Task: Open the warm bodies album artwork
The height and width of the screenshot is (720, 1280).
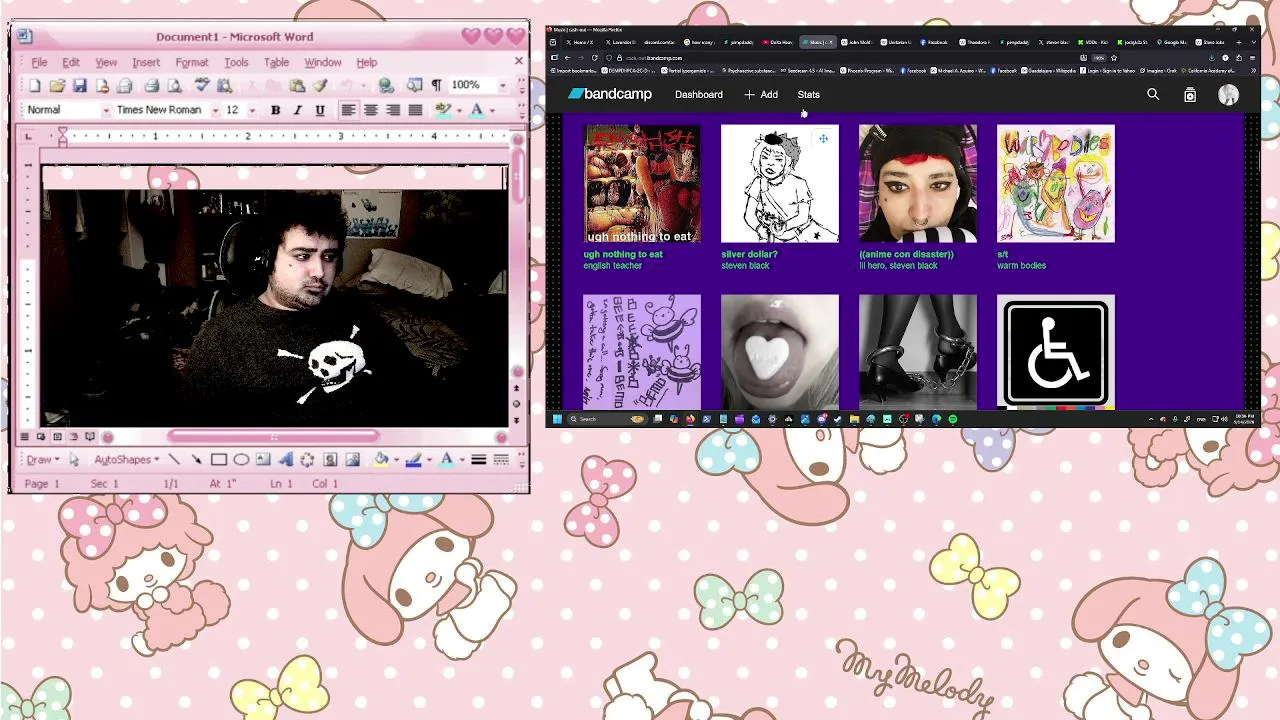Action: (x=1055, y=184)
